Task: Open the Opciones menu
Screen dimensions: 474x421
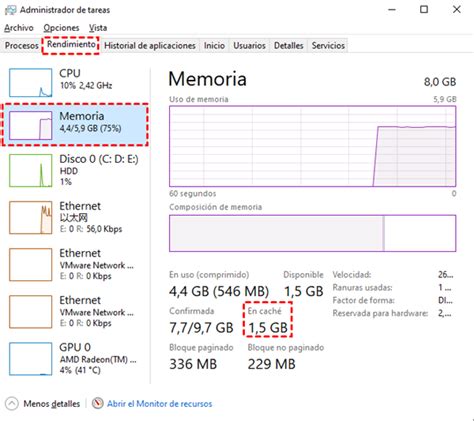Action: [61, 28]
